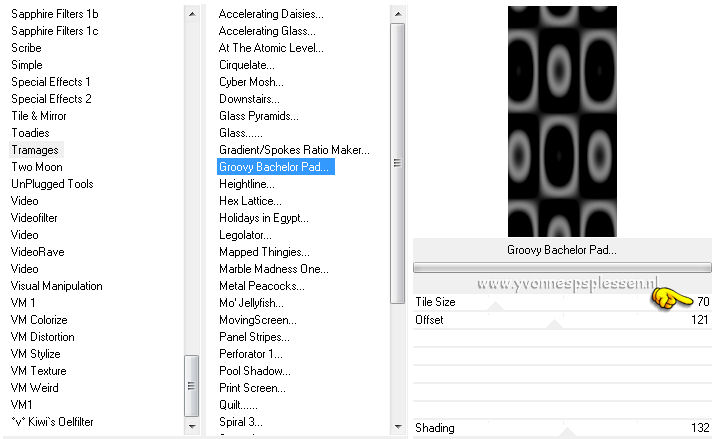714x439 pixels.
Task: Select the VideoRave category
Action: coord(37,252)
